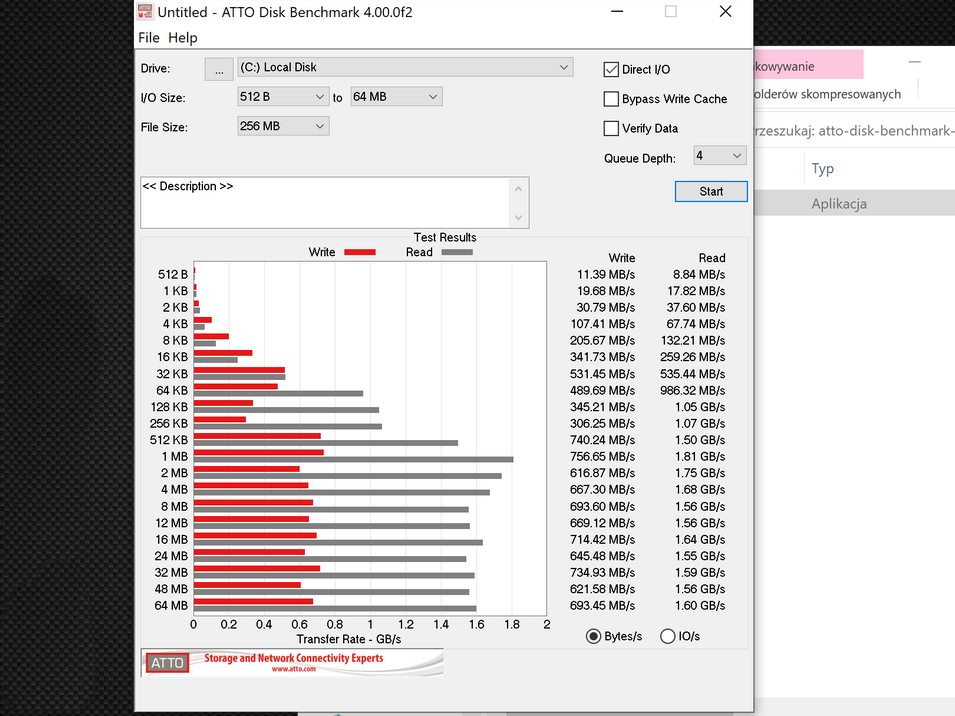Click the 1.81 GB/s read value
This screenshot has height=716, width=955.
(x=700, y=457)
